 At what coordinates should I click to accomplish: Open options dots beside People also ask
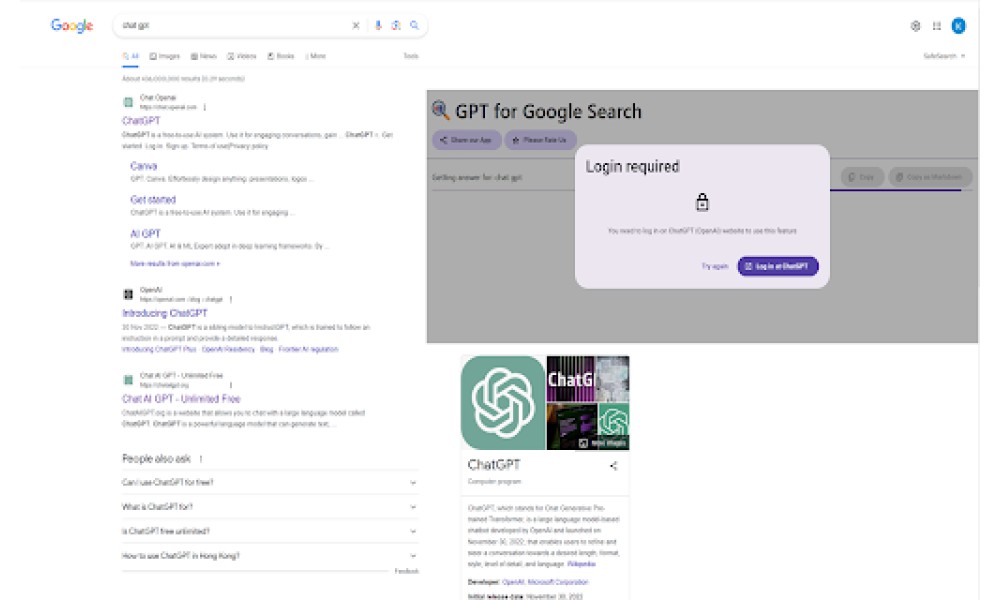[200, 458]
